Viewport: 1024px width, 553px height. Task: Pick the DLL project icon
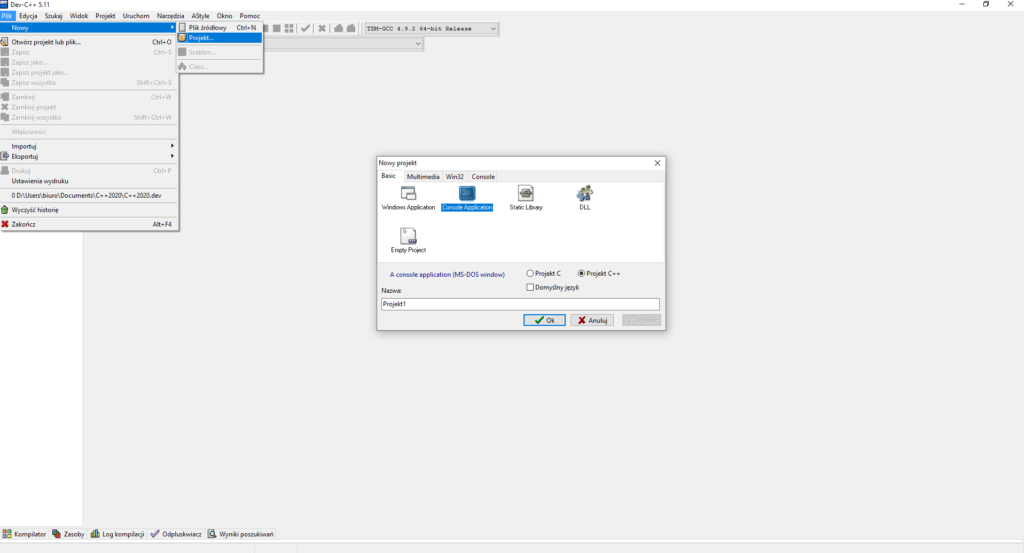coord(584,194)
